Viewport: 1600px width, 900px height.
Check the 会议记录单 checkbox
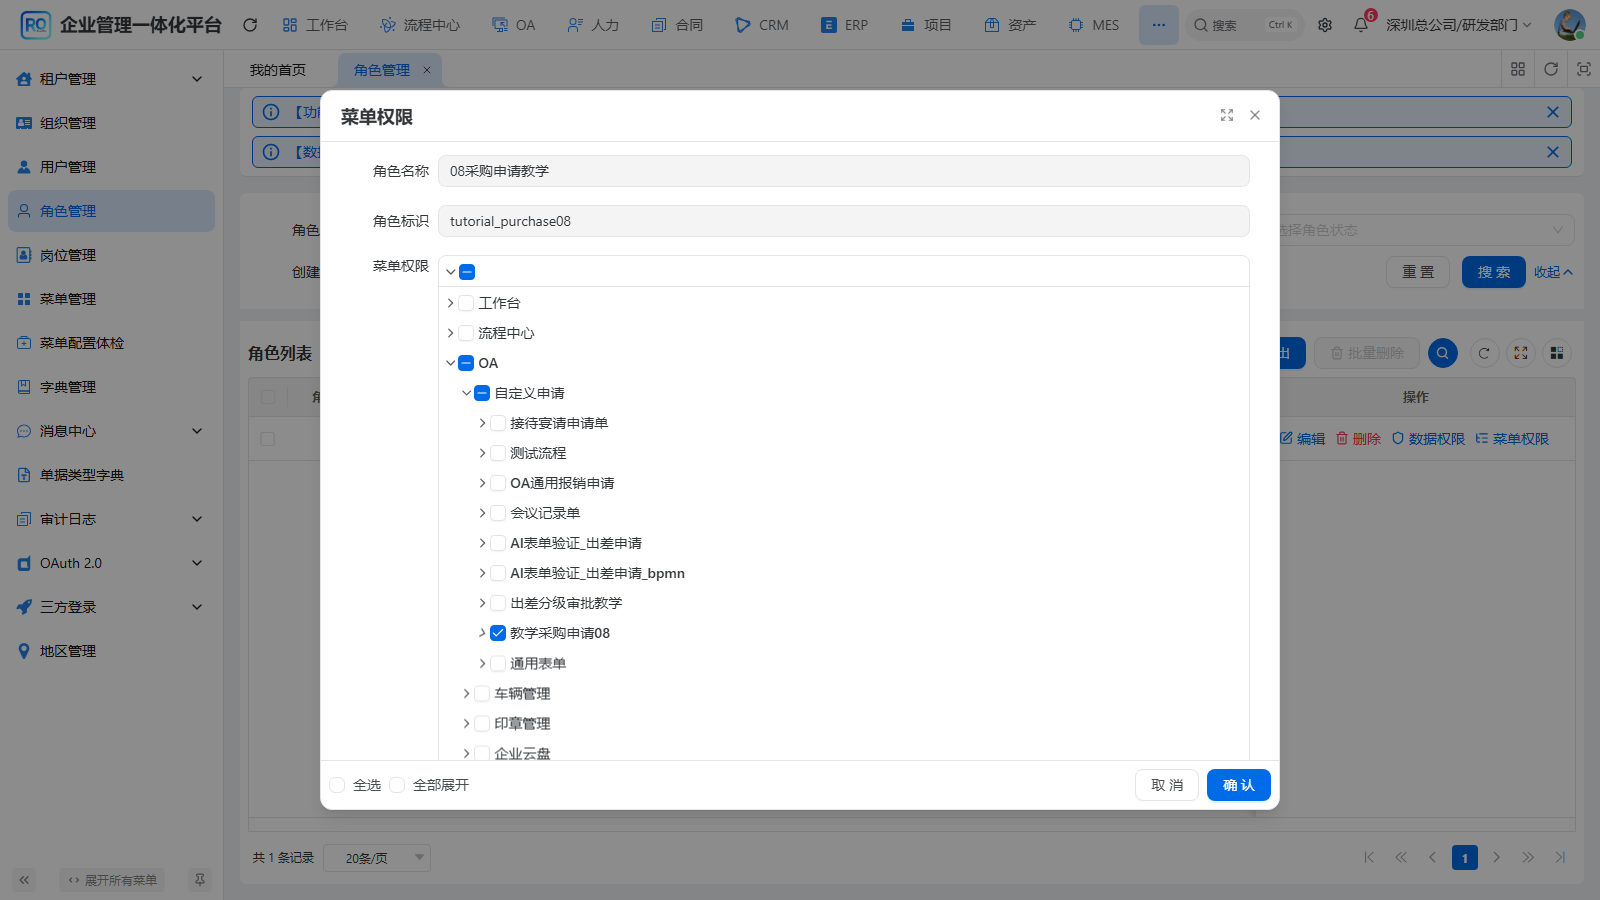pos(498,513)
